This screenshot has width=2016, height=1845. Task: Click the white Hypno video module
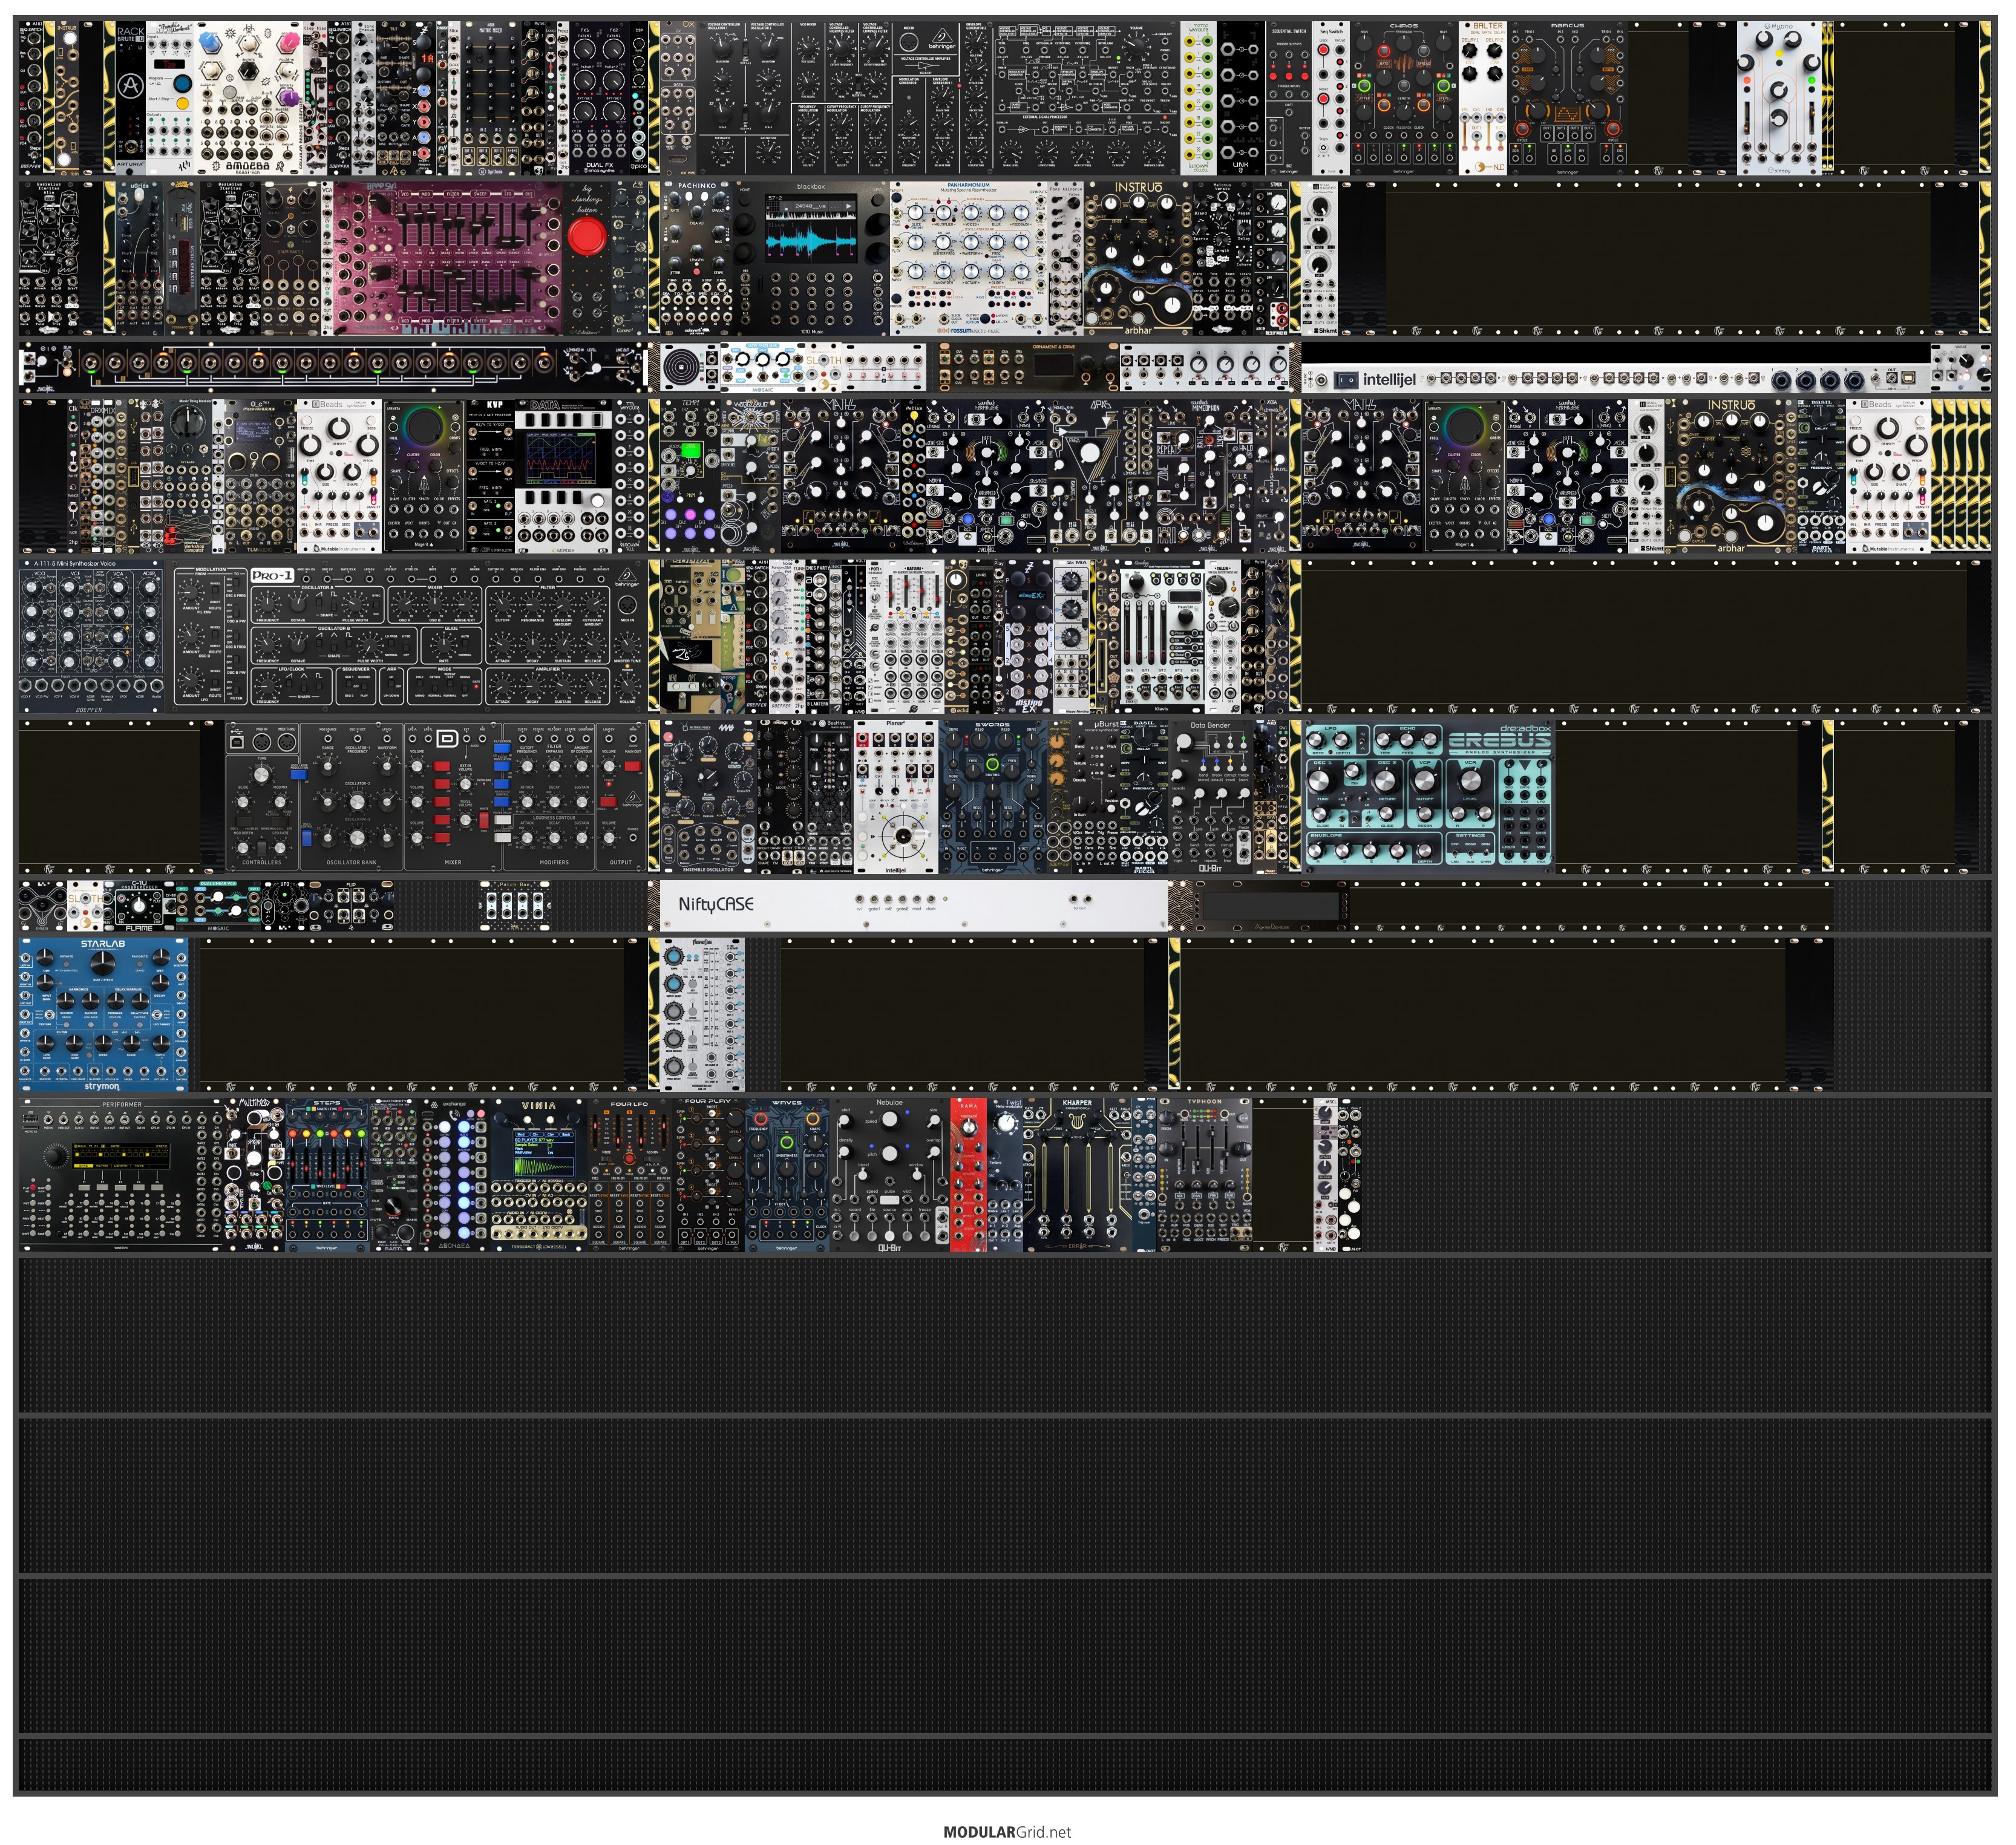pos(1779,97)
